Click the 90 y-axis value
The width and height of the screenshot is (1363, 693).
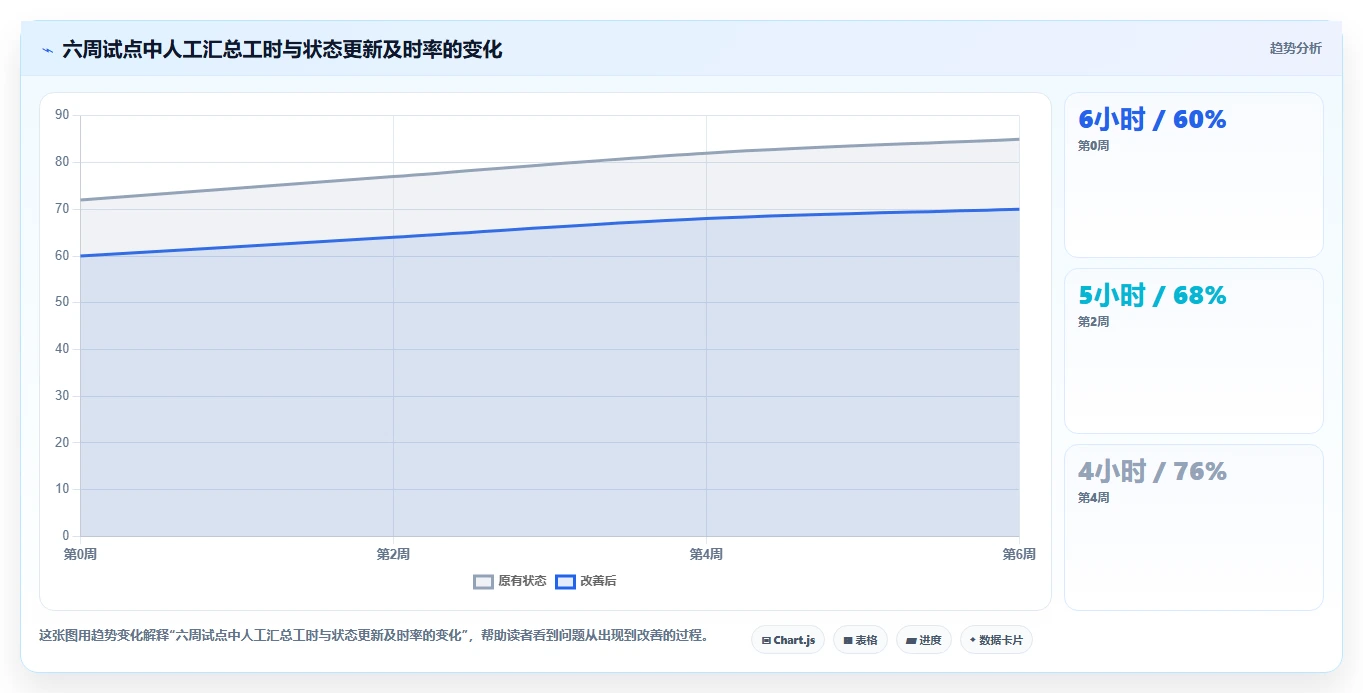[62, 115]
